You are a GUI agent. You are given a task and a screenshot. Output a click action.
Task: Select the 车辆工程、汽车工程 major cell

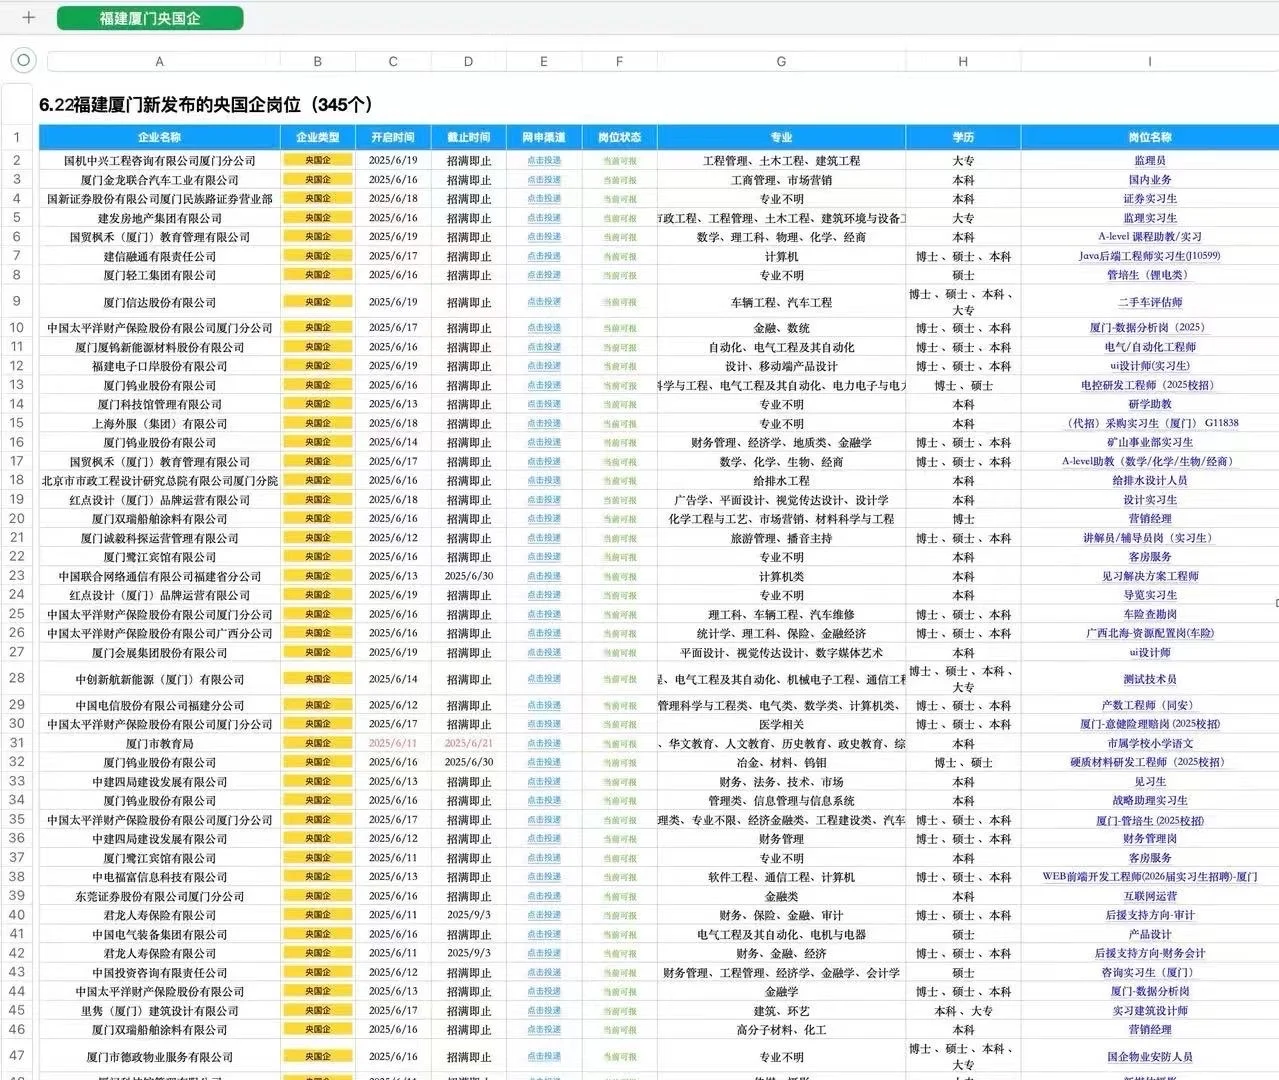781,302
